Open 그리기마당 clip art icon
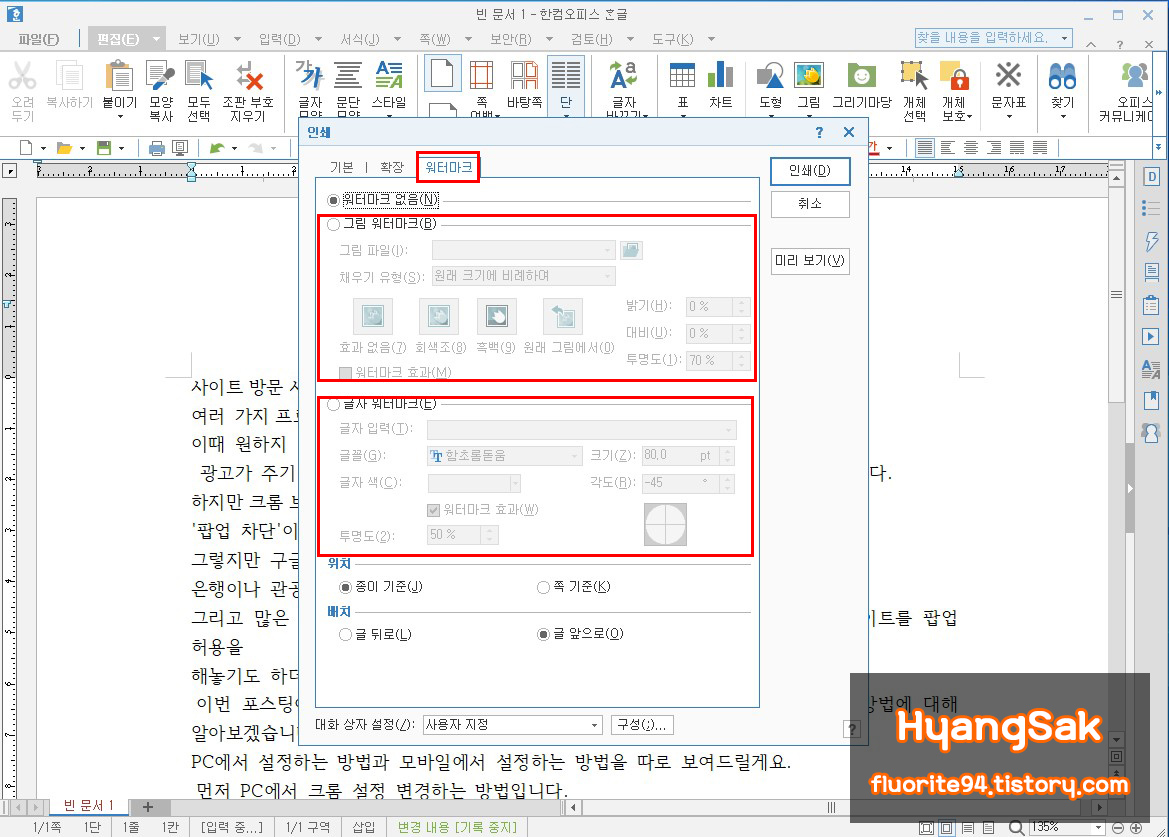Screen dimensions: 1169x837 point(862,76)
